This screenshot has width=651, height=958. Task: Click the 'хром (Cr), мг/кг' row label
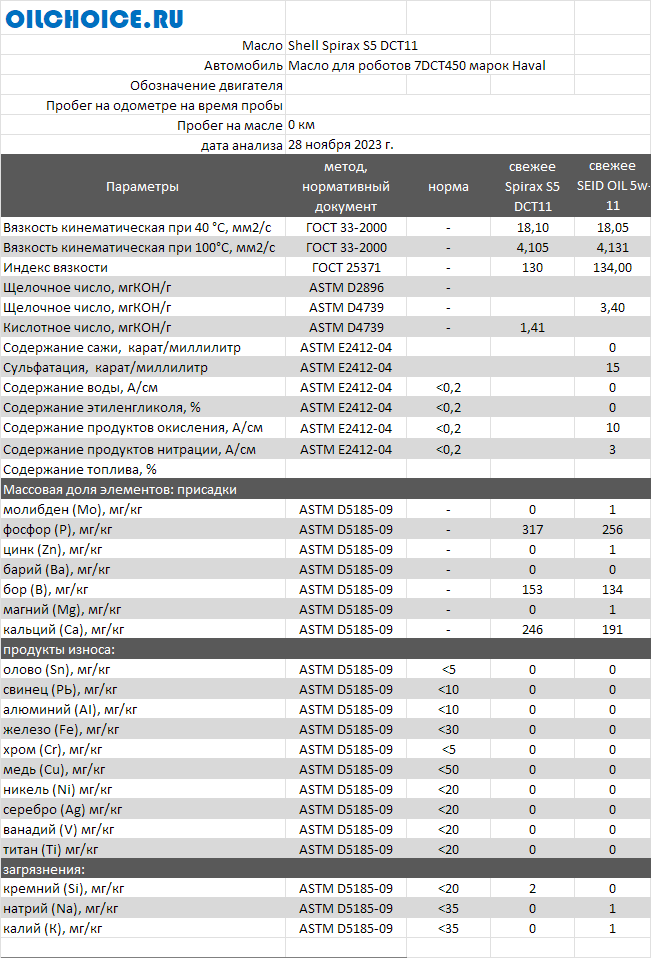(53, 750)
